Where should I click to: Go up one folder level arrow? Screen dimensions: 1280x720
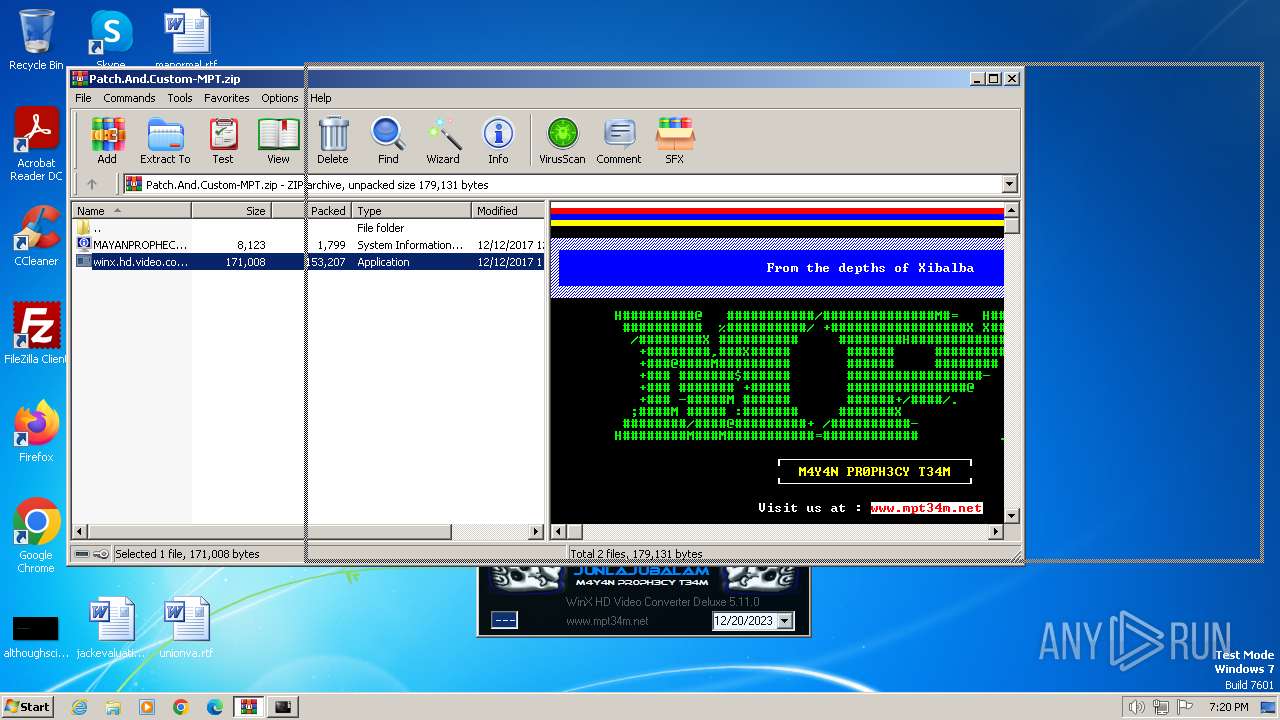point(92,184)
